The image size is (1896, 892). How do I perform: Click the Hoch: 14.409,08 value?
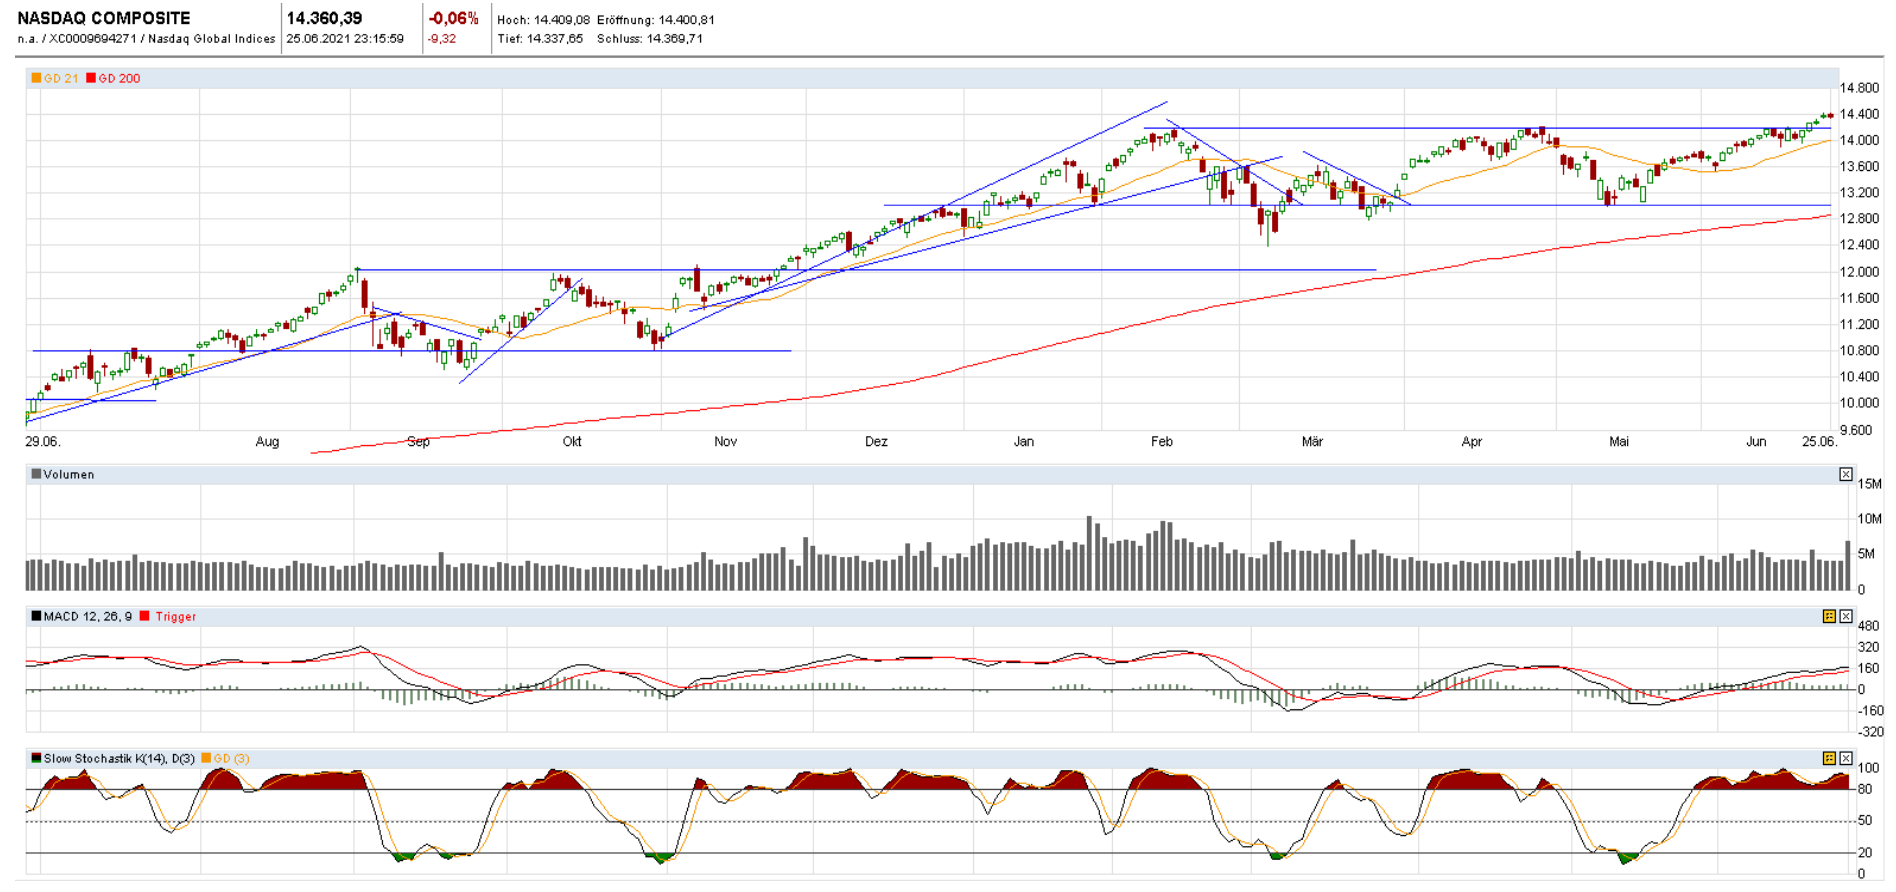pos(544,20)
